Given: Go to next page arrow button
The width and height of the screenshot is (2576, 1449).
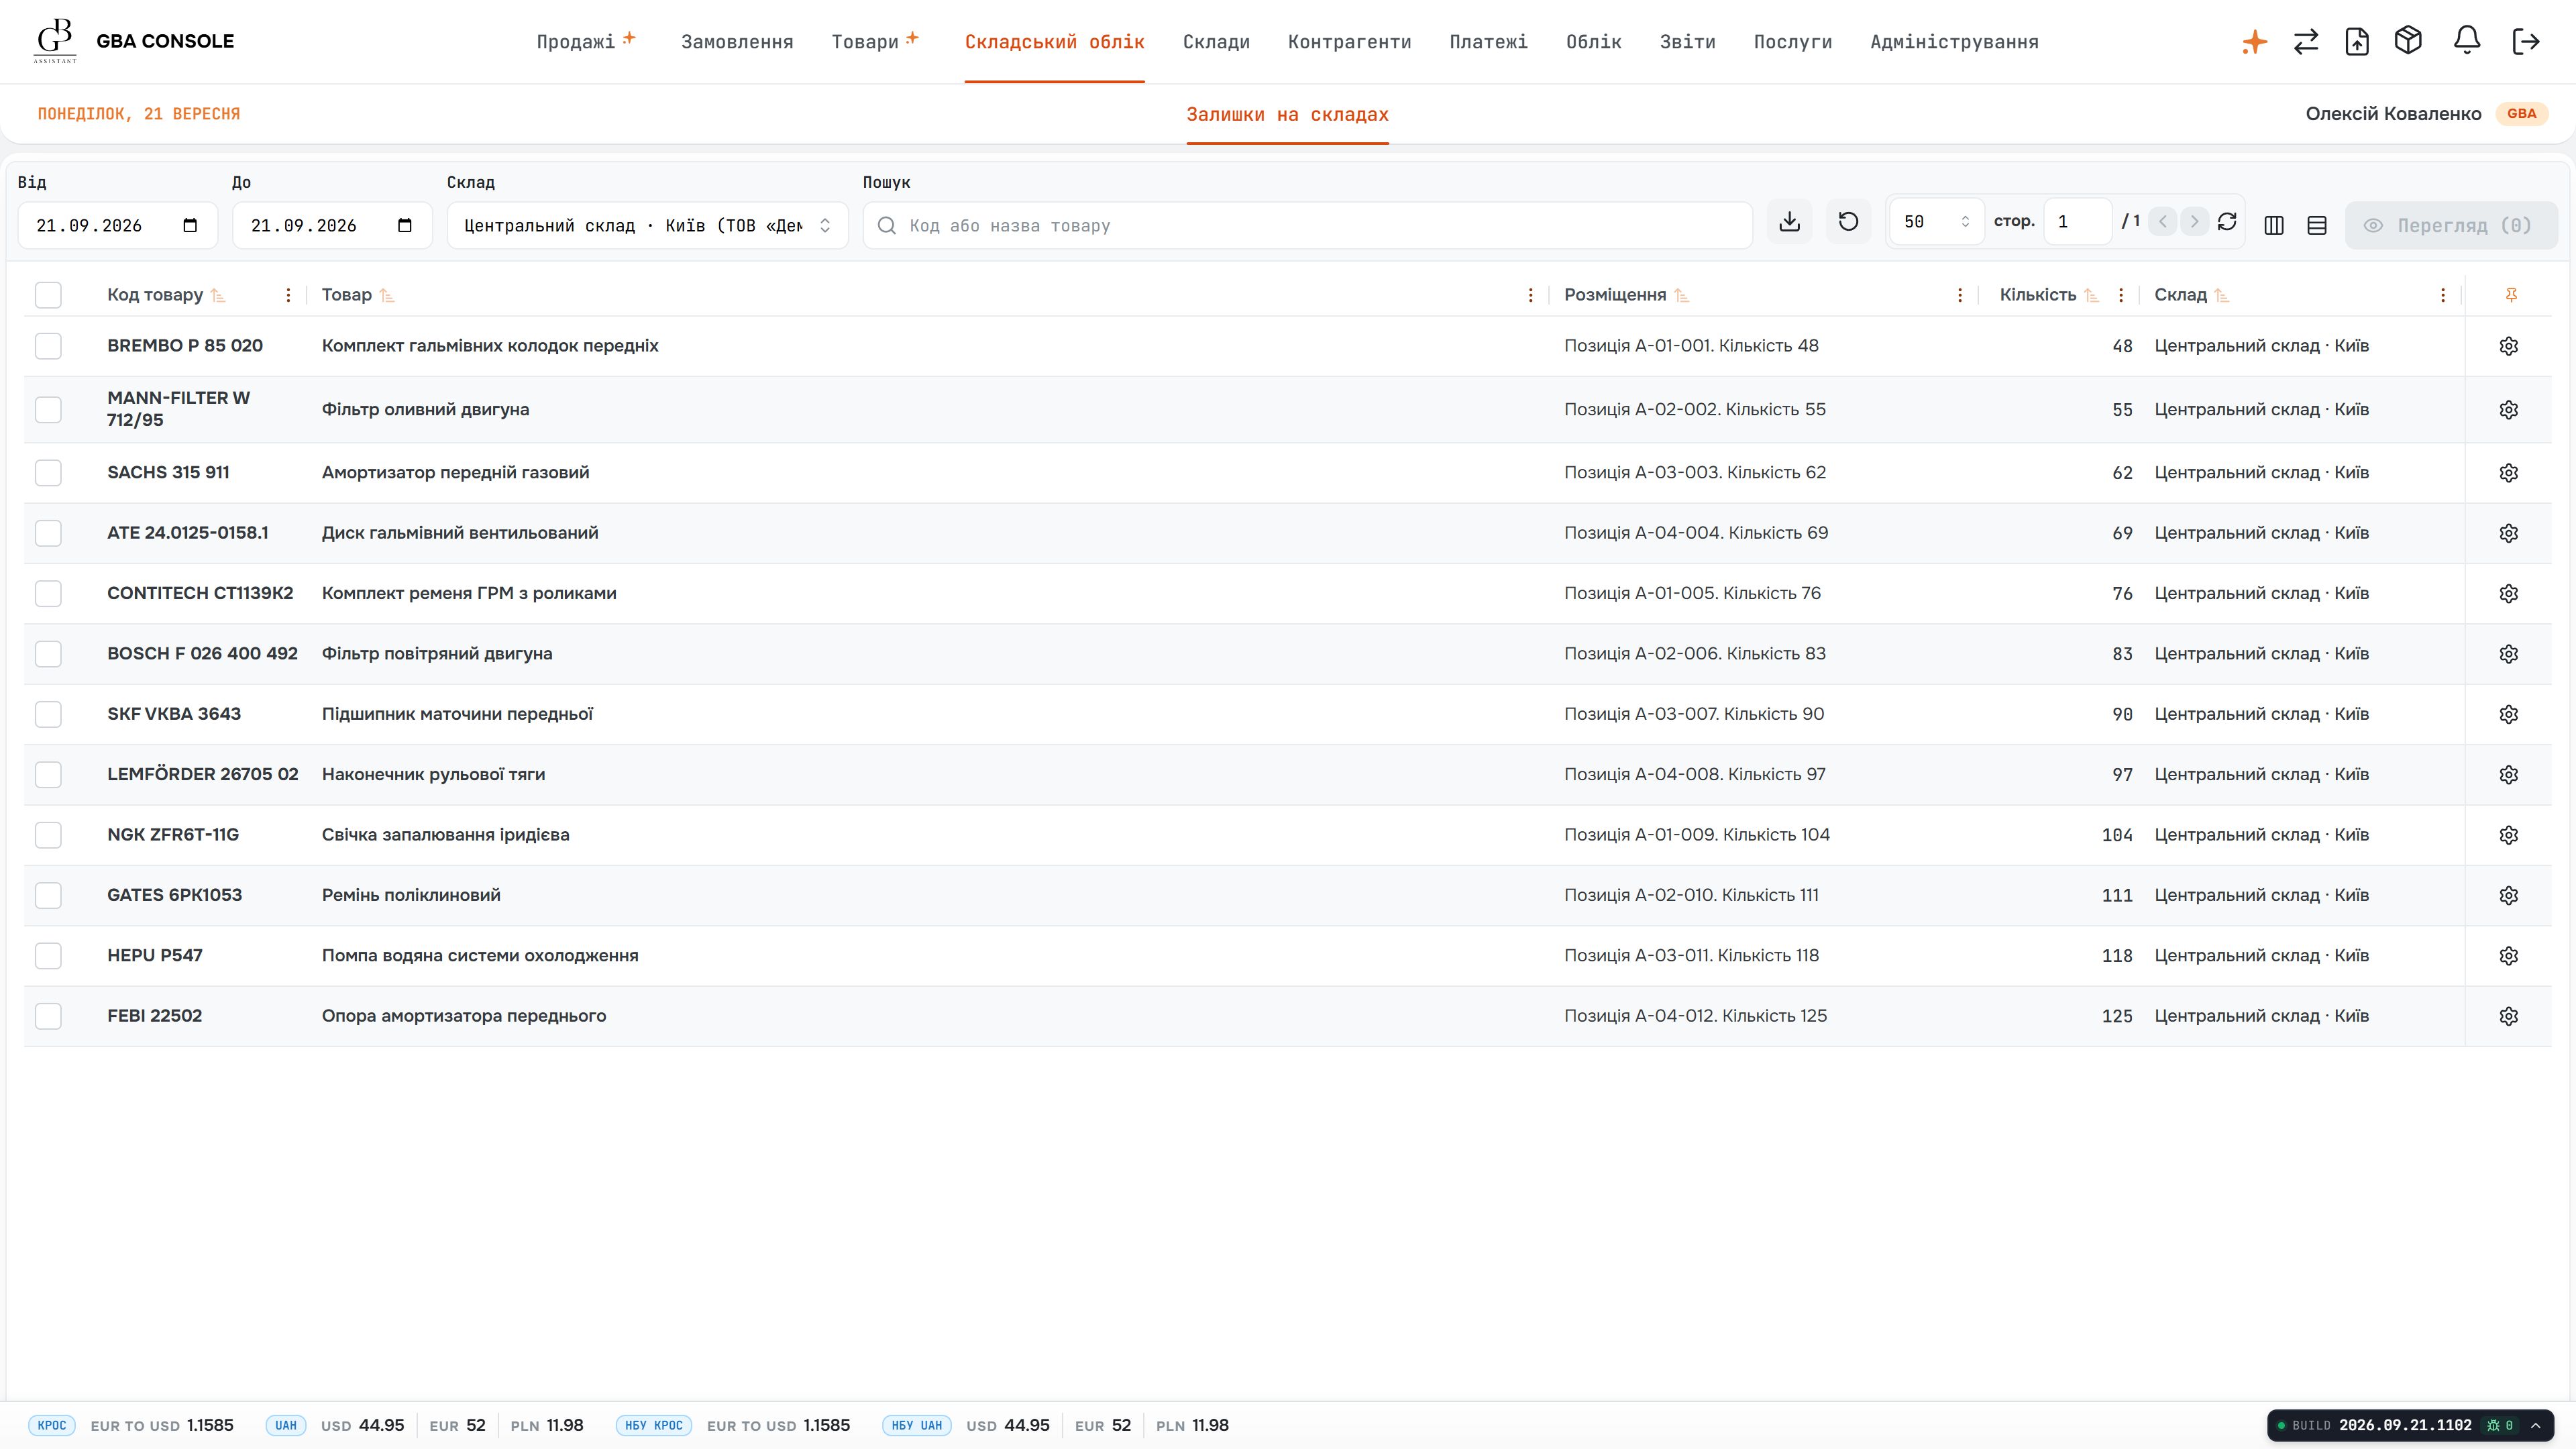Looking at the screenshot, I should [x=2195, y=222].
